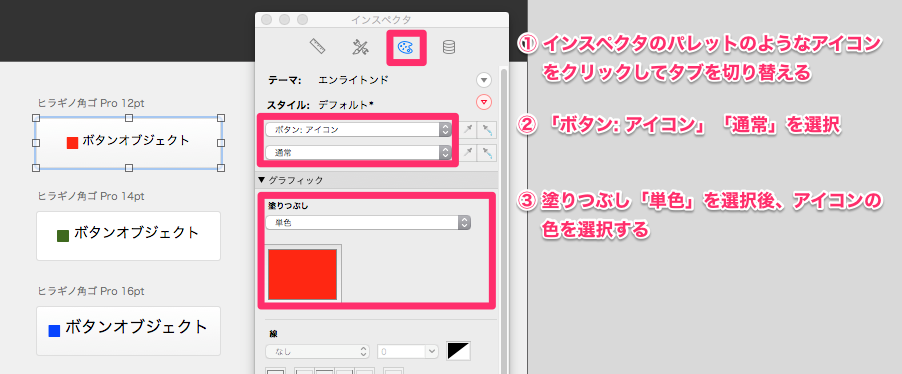The width and height of the screenshot is (902, 374).
Task: Click the blue pin icon beside ボタン: アイコン
Action: point(487,130)
